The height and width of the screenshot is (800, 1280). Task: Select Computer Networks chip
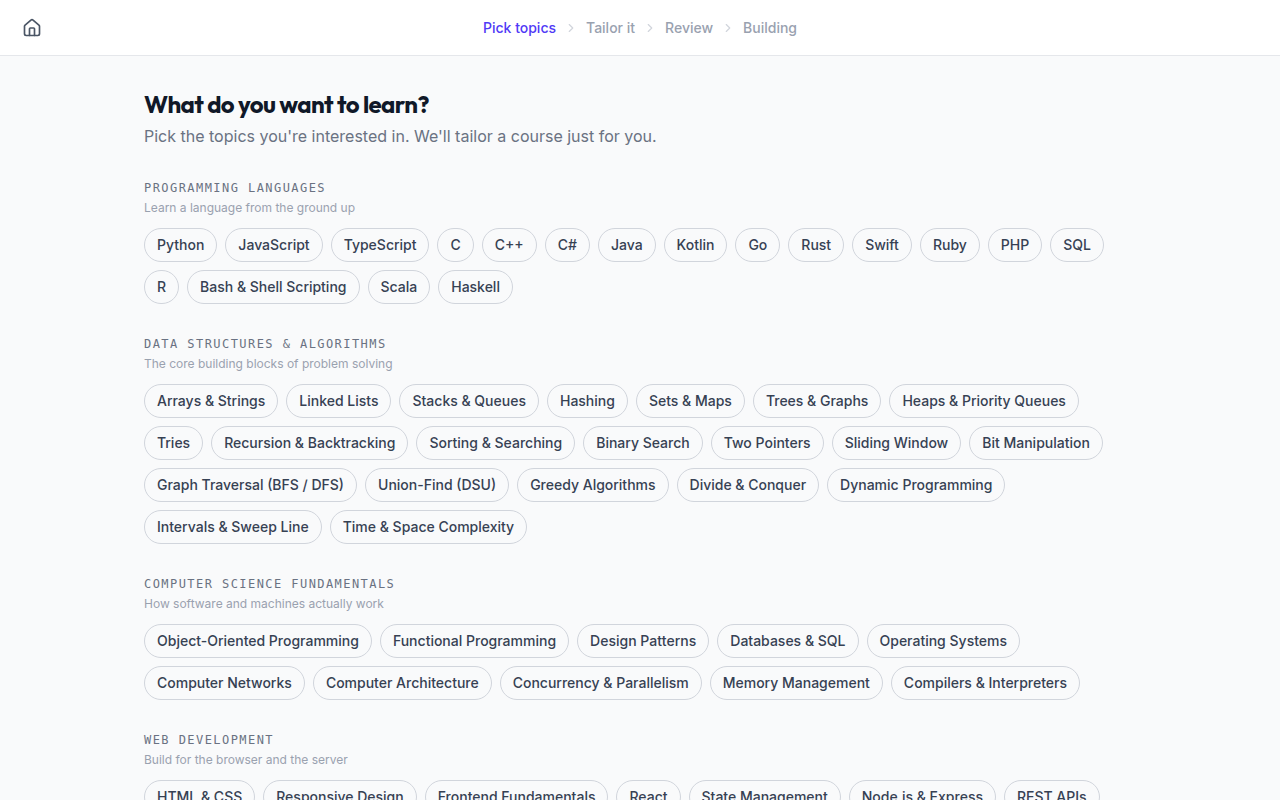(224, 683)
